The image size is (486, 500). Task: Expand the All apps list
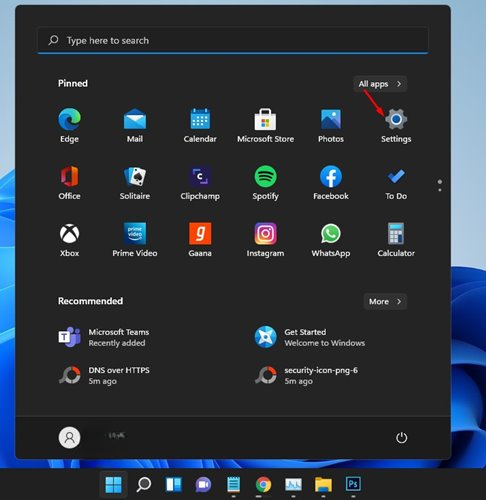click(x=380, y=84)
